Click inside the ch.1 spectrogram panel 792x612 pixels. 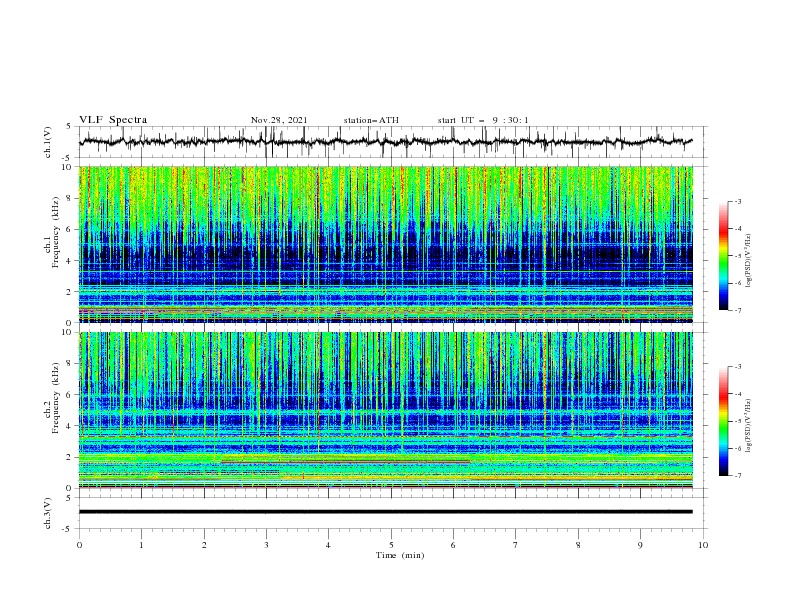pos(386,244)
